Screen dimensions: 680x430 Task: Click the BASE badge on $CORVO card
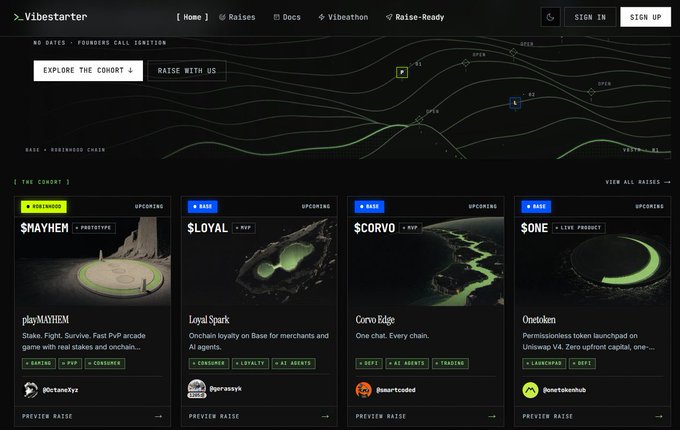click(x=369, y=207)
